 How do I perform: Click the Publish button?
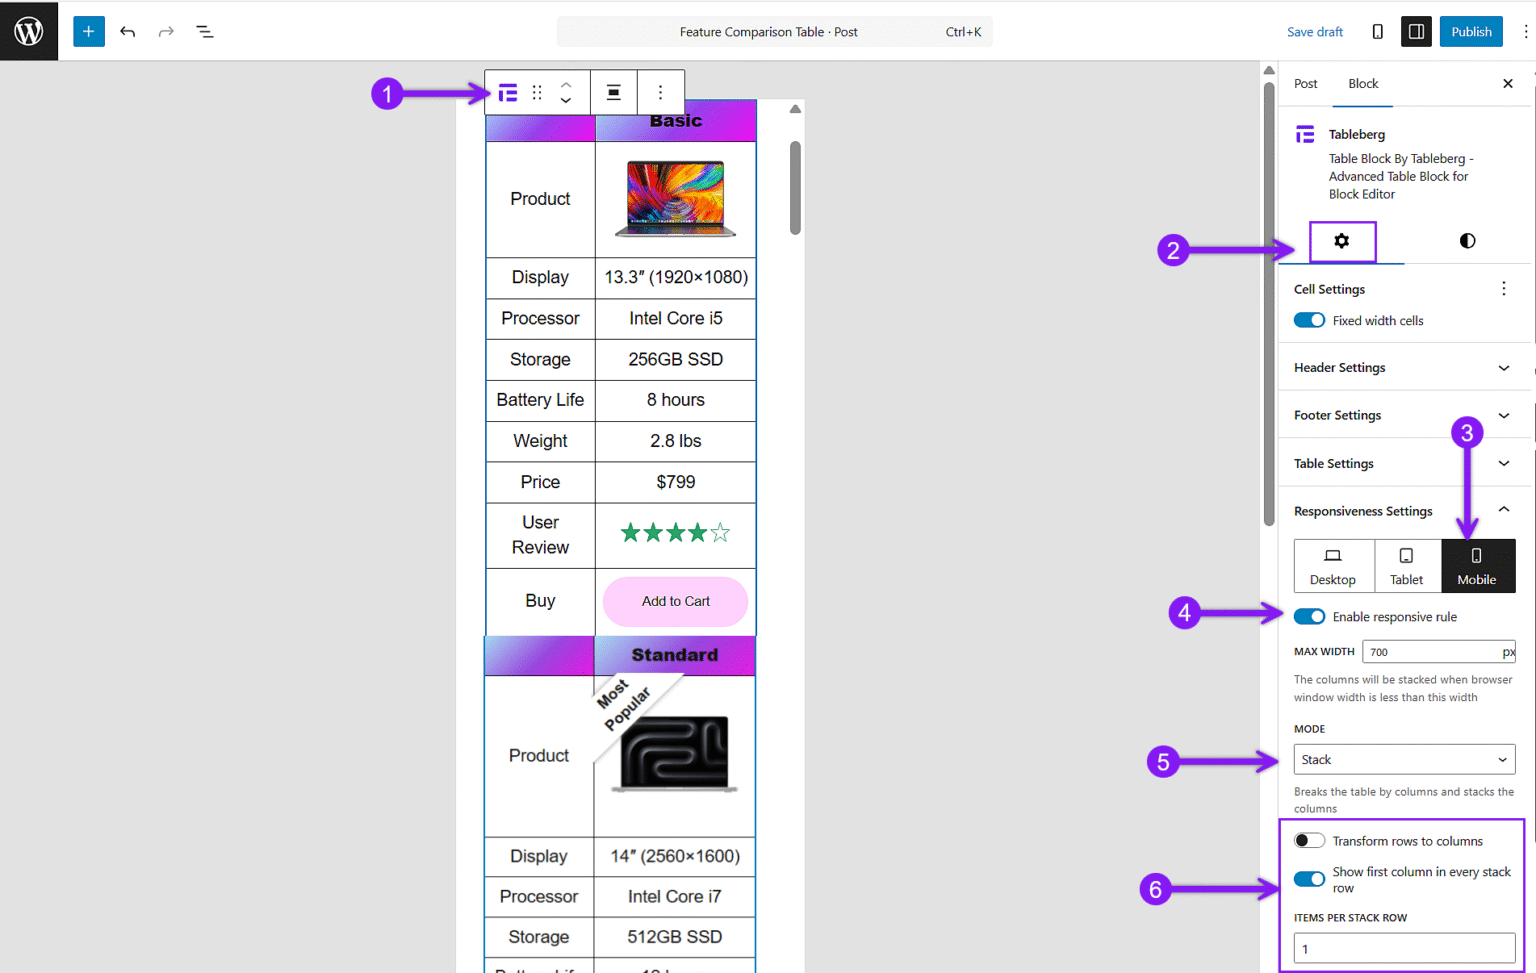[x=1470, y=31]
